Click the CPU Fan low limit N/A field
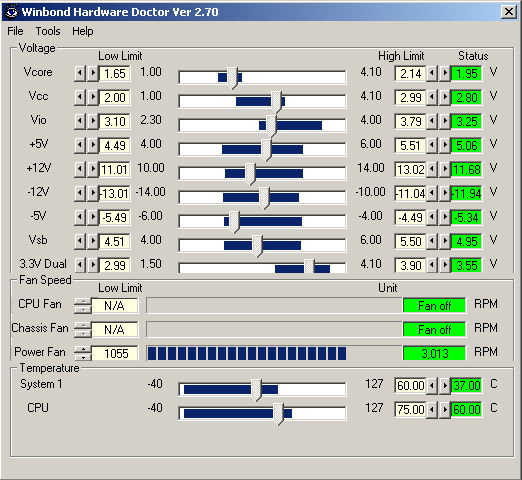This screenshot has height=480, width=522. pyautogui.click(x=115, y=305)
